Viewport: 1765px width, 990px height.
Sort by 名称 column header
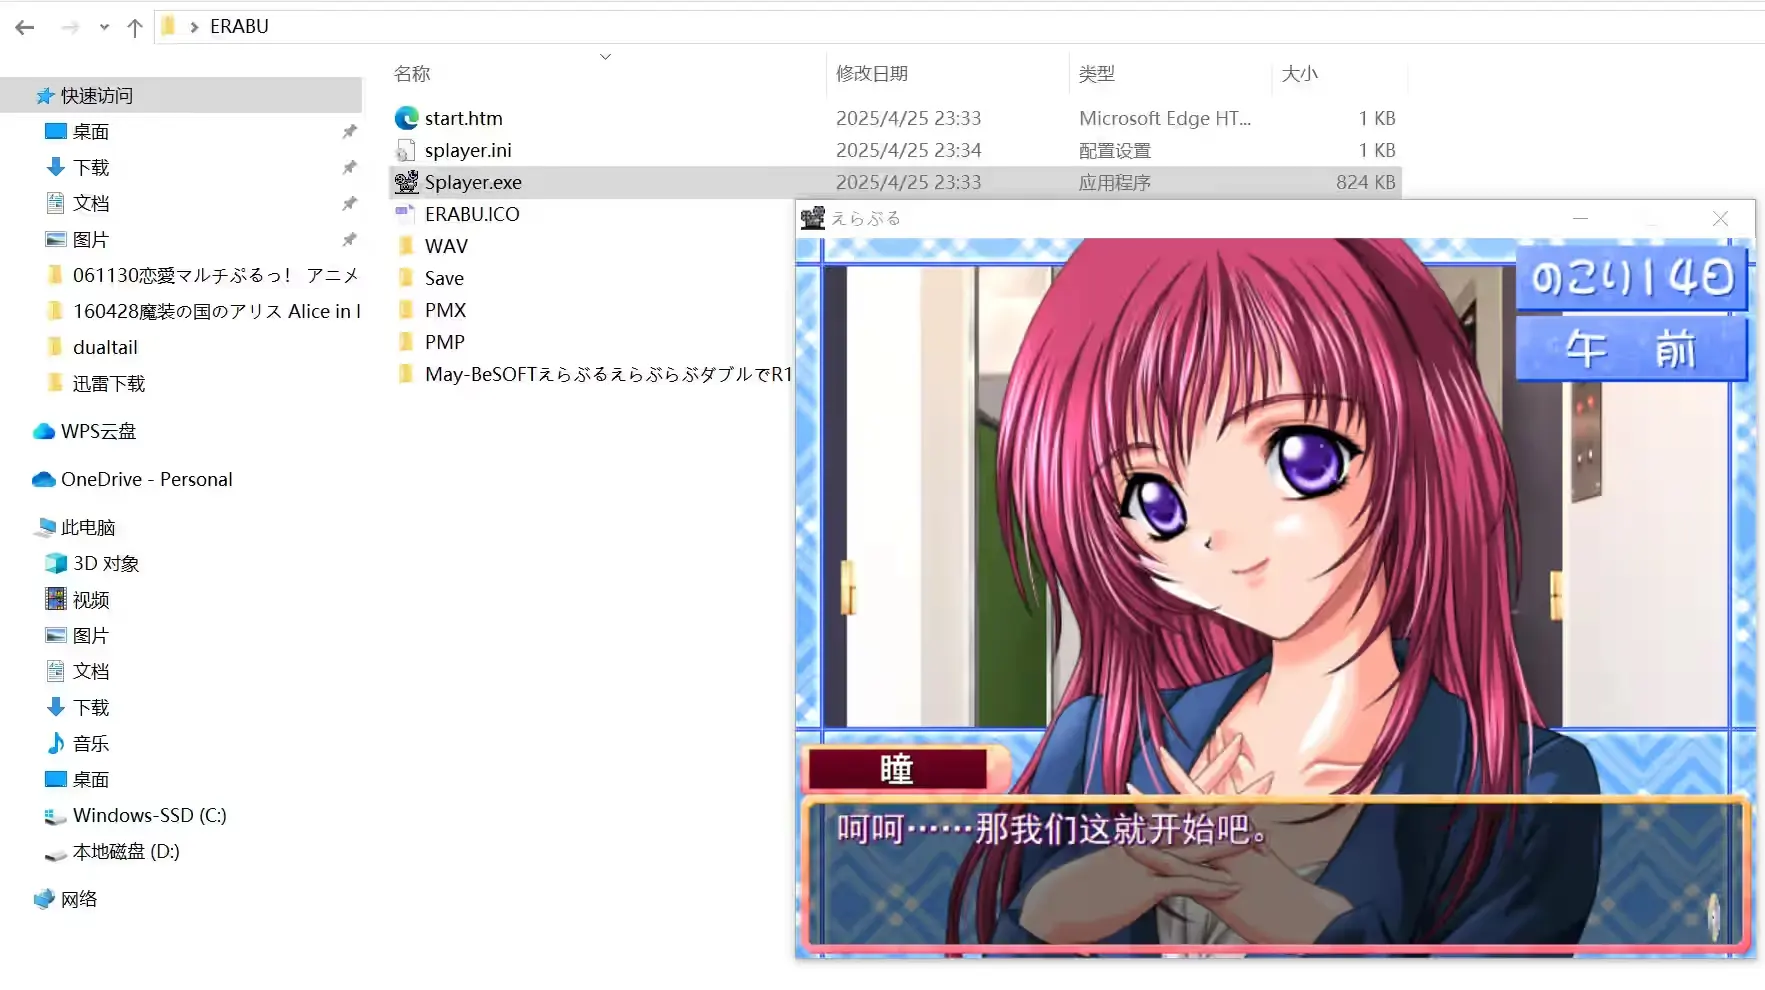[x=412, y=74]
